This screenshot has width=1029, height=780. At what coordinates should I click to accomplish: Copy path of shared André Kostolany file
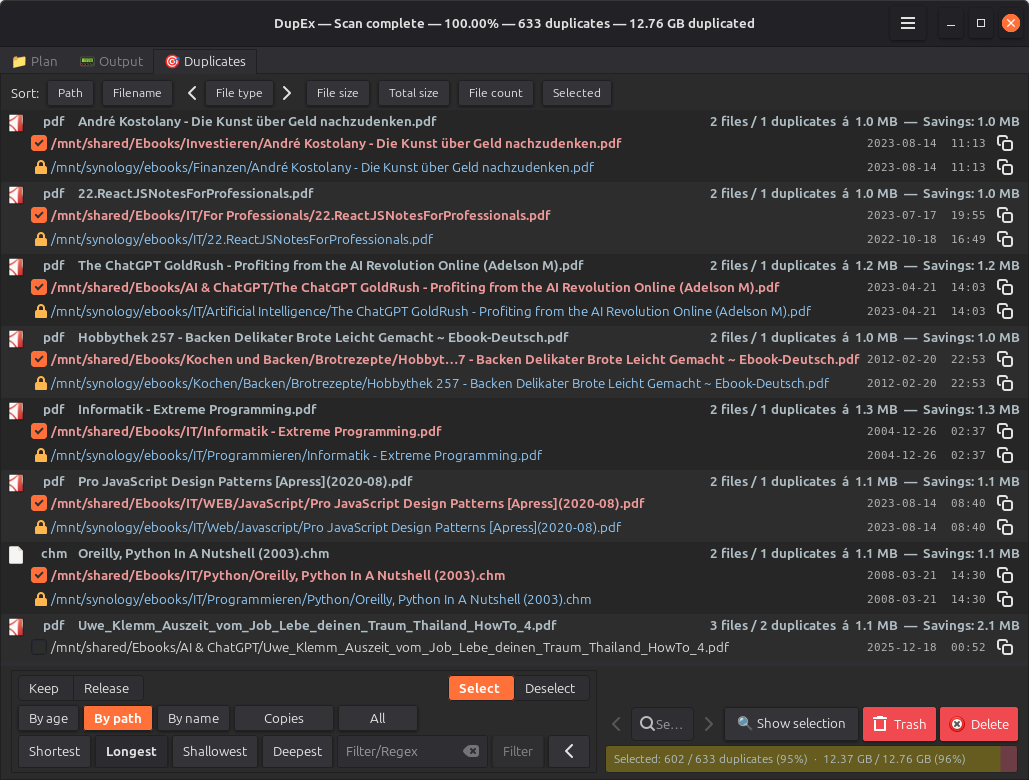pos(1005,143)
